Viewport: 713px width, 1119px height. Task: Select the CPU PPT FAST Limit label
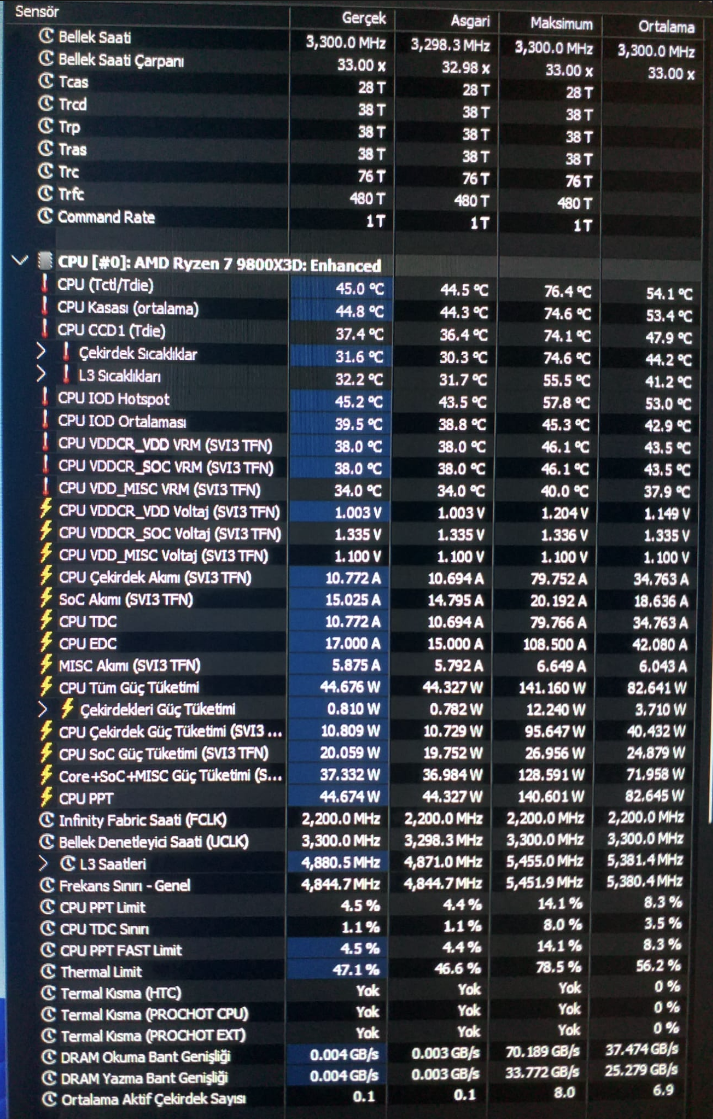[121, 950]
